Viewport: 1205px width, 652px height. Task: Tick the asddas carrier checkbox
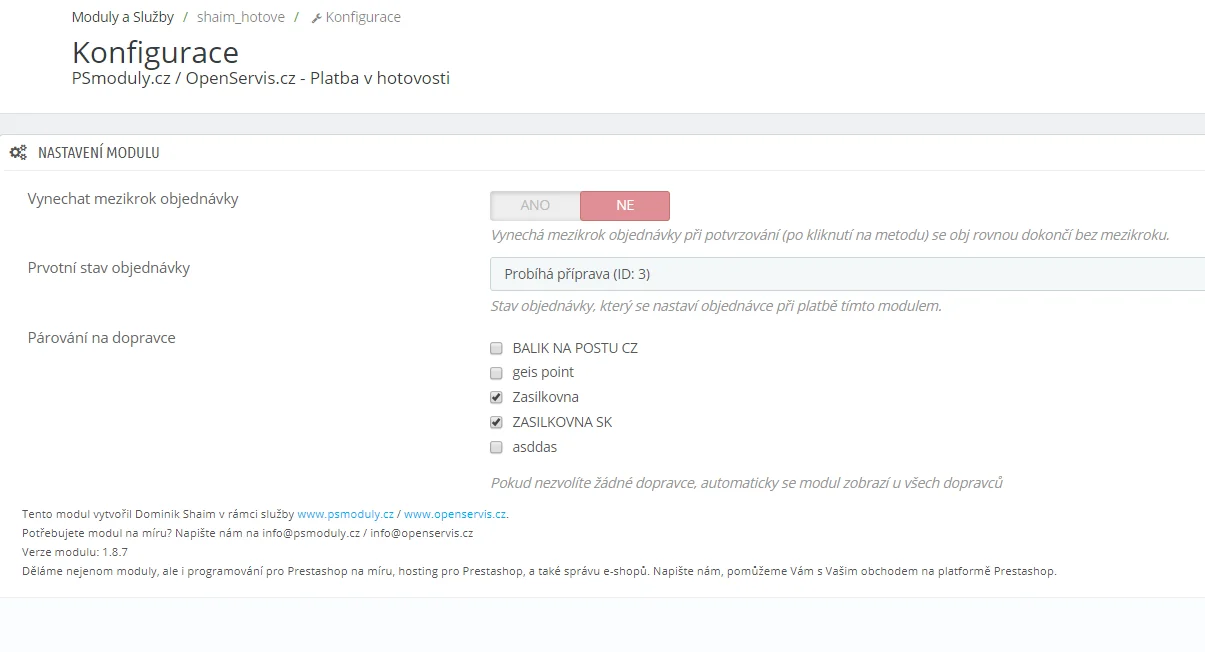496,447
